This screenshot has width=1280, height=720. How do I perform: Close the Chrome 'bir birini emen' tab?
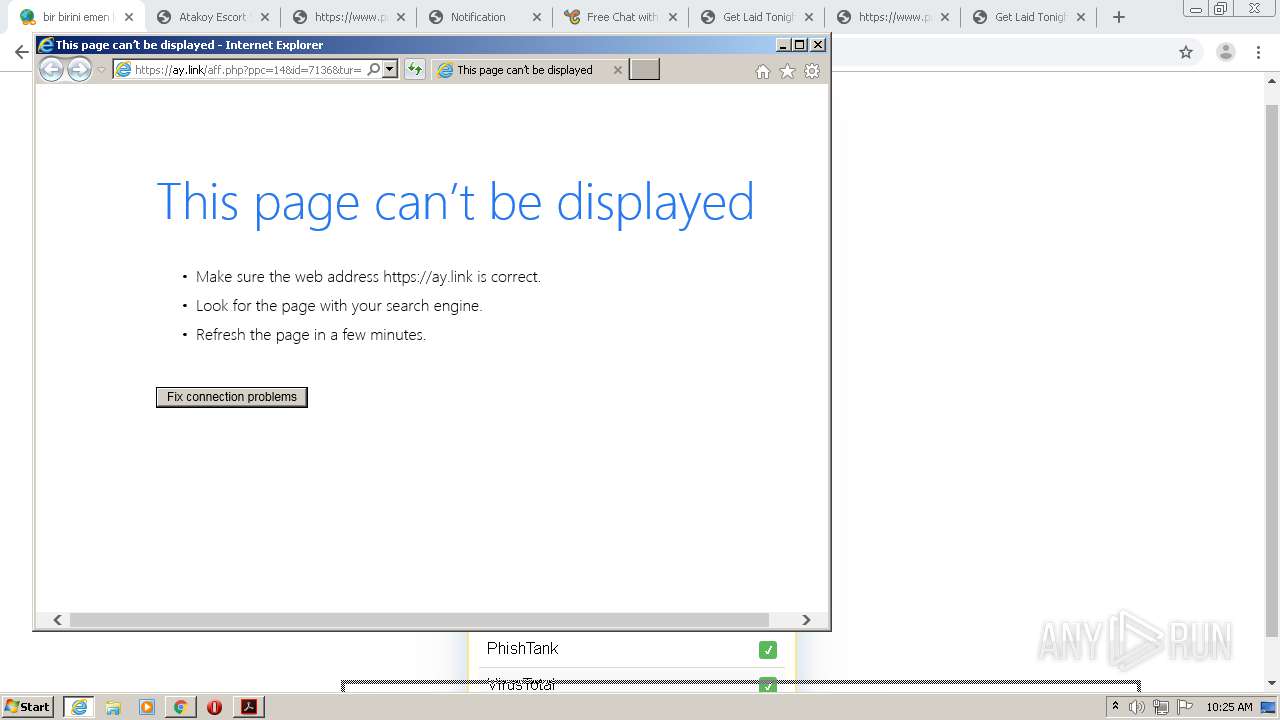point(129,17)
